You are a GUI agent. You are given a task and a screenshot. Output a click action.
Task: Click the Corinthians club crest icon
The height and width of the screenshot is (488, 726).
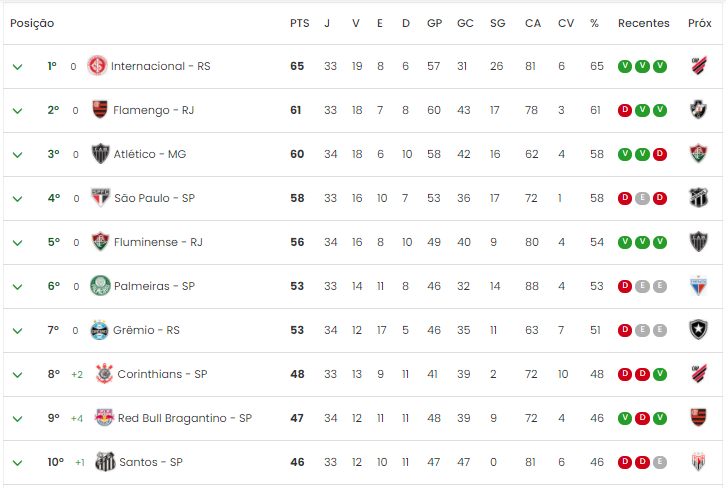104,374
